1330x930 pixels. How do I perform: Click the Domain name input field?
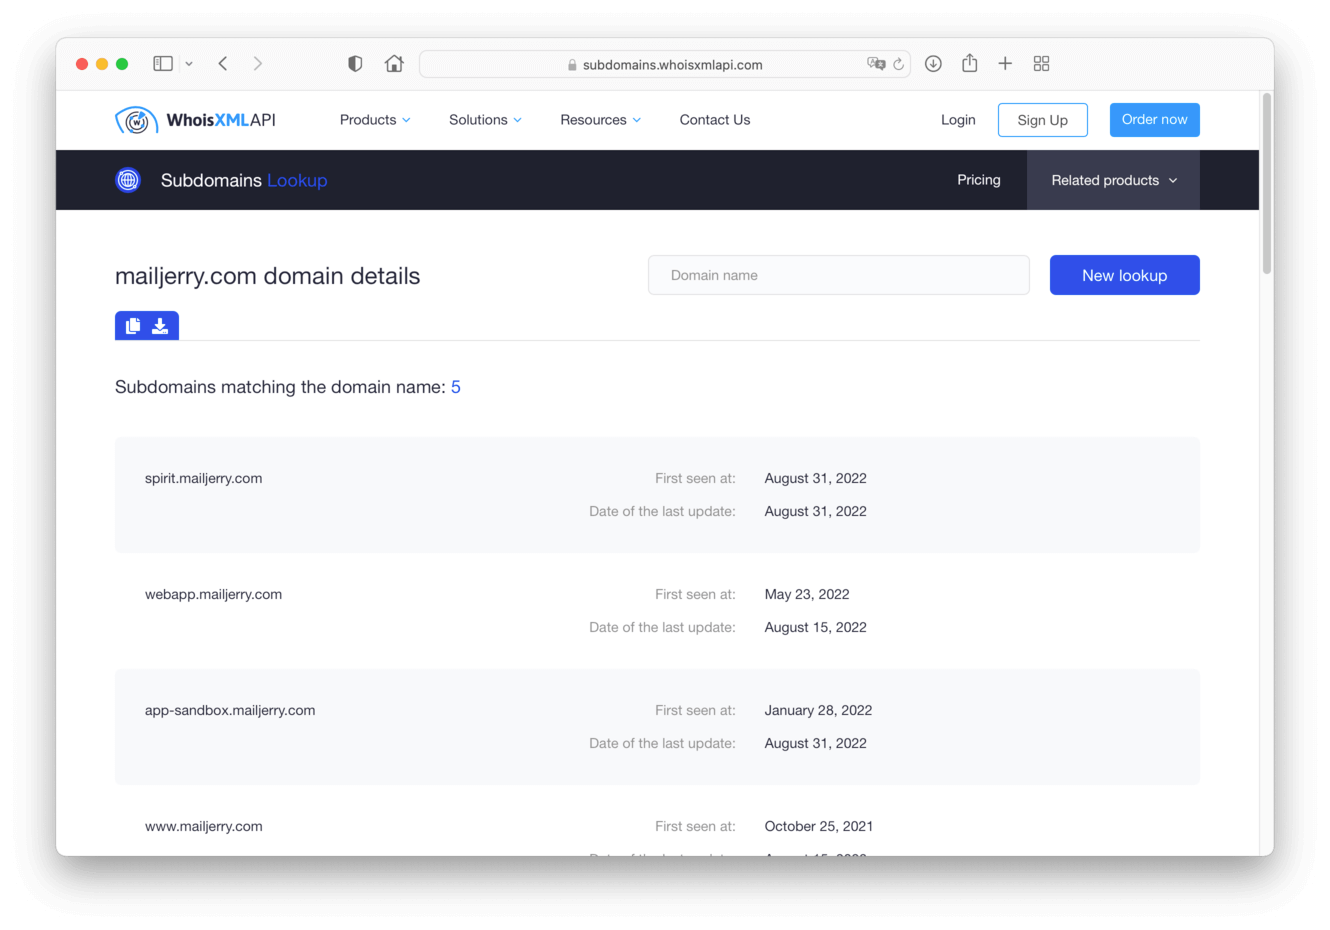coord(839,275)
